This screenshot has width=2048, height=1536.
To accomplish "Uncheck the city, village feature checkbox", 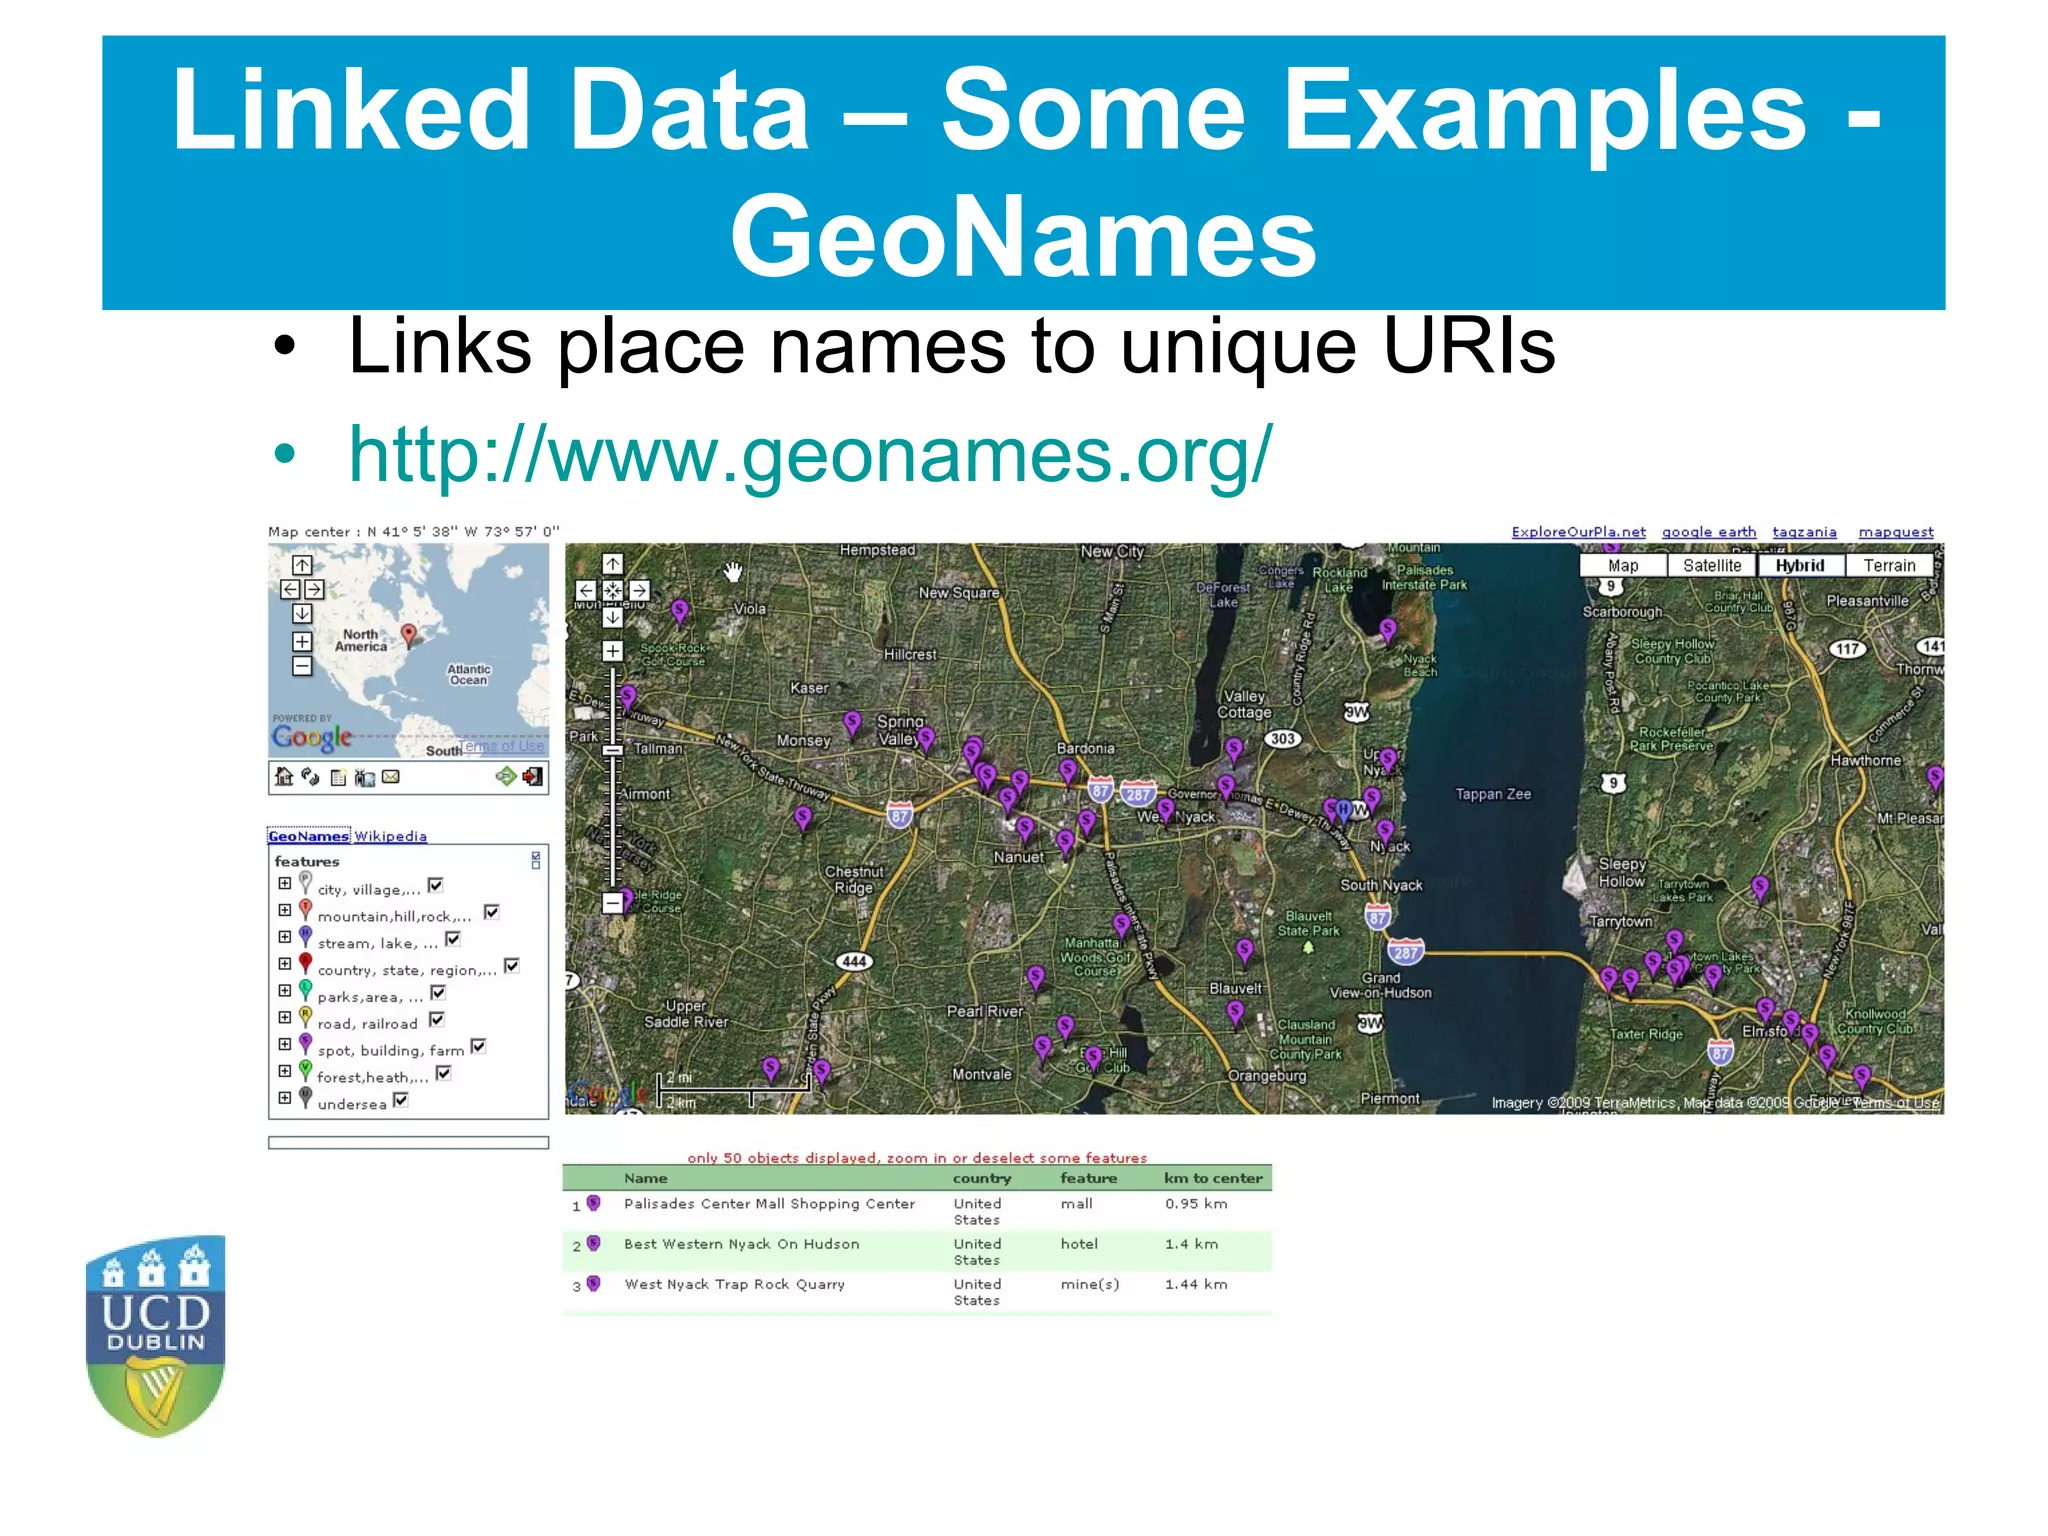I will [435, 885].
